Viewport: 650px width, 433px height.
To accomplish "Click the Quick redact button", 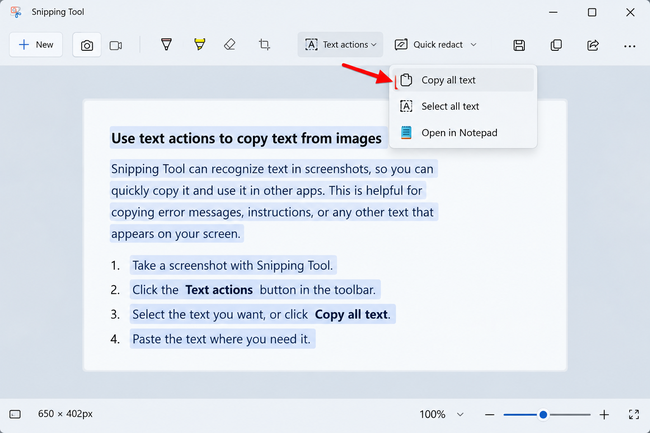I will tap(429, 44).
